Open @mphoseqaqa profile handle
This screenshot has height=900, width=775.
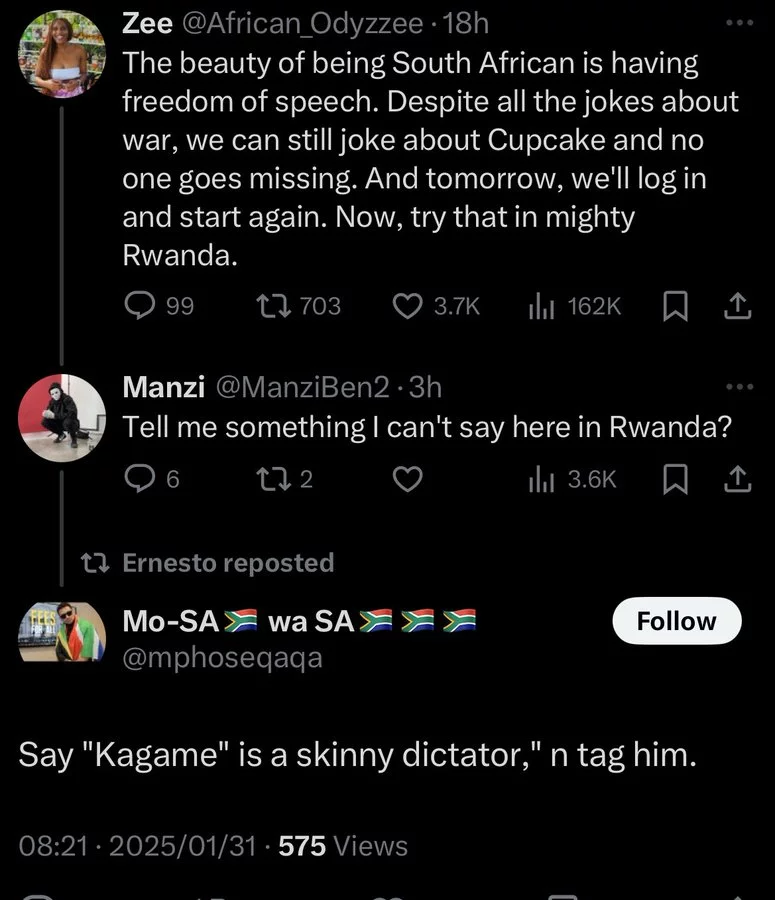click(x=222, y=658)
